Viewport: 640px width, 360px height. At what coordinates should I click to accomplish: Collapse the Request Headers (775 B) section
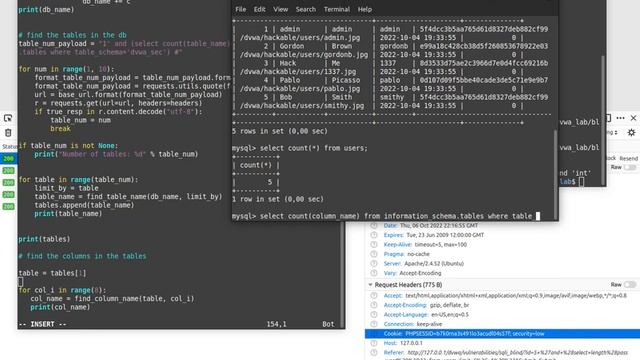click(x=370, y=284)
